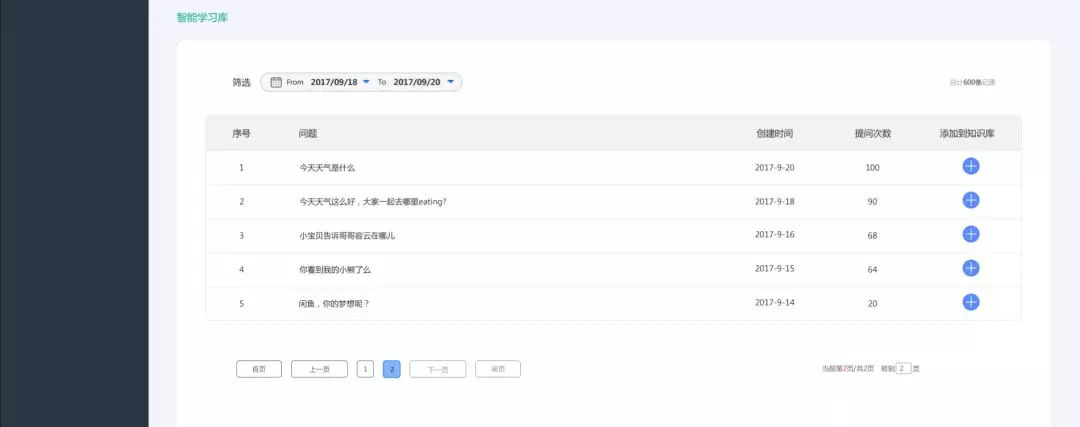Add question 1 '今天天气是什么' to knowledge base
1080x427 pixels.
[x=970, y=166]
